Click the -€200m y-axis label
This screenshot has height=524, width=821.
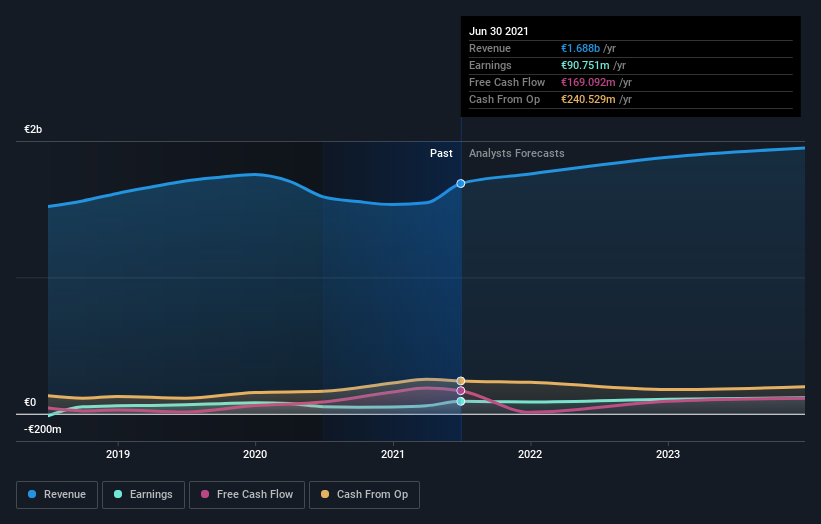(42, 429)
